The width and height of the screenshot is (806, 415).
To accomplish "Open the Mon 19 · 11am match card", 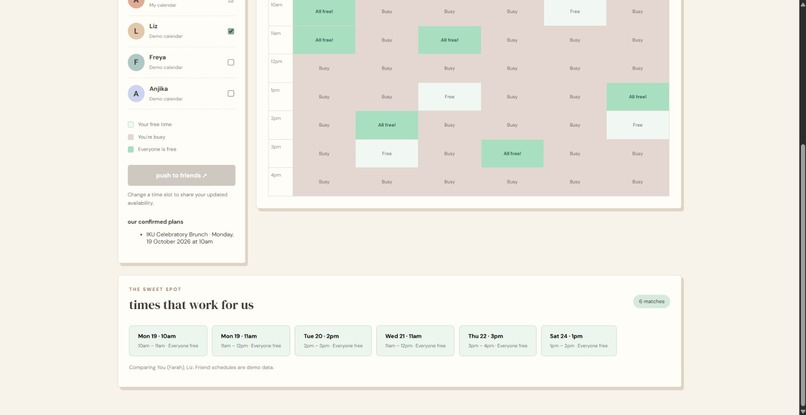I will pyautogui.click(x=251, y=340).
